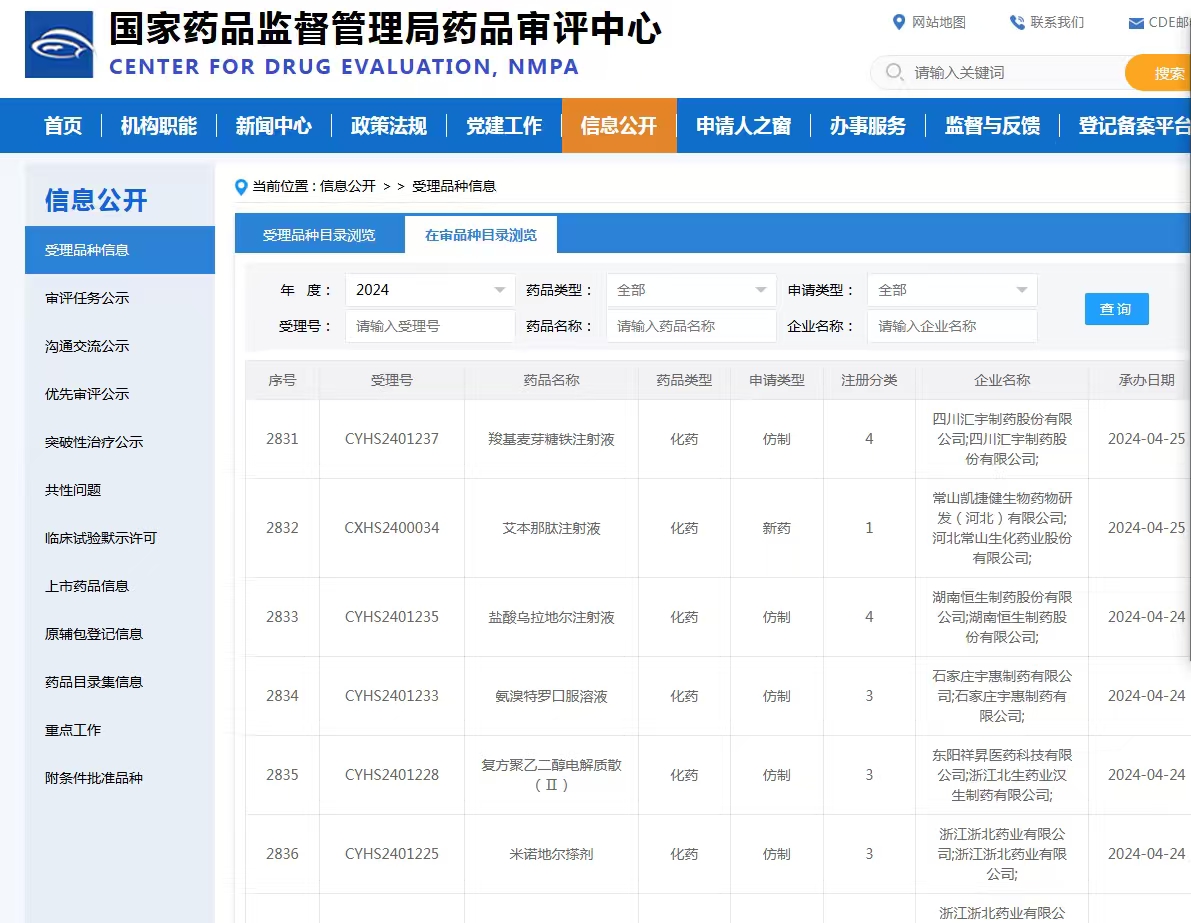Screen dimensions: 1191x923
Task: Click the CDE logo icon
Action: click(x=59, y=45)
